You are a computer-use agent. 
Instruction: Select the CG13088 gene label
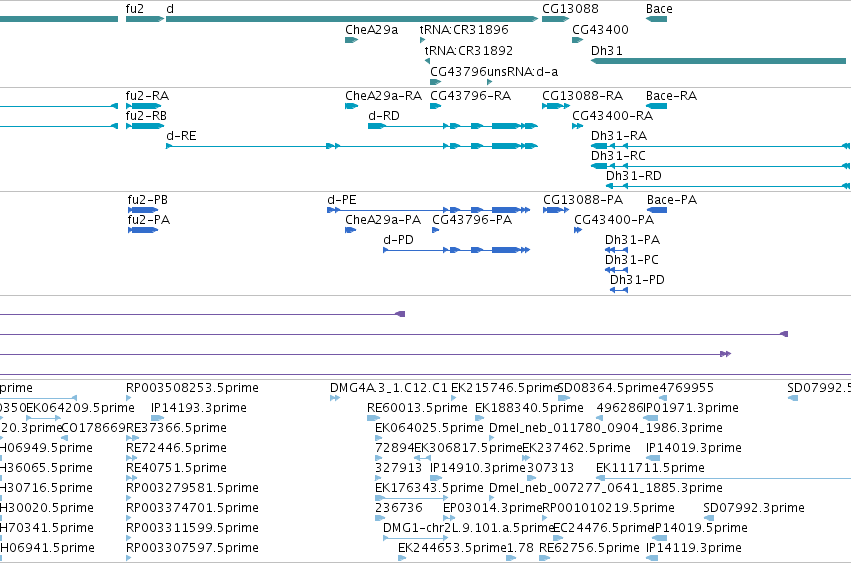point(570,9)
